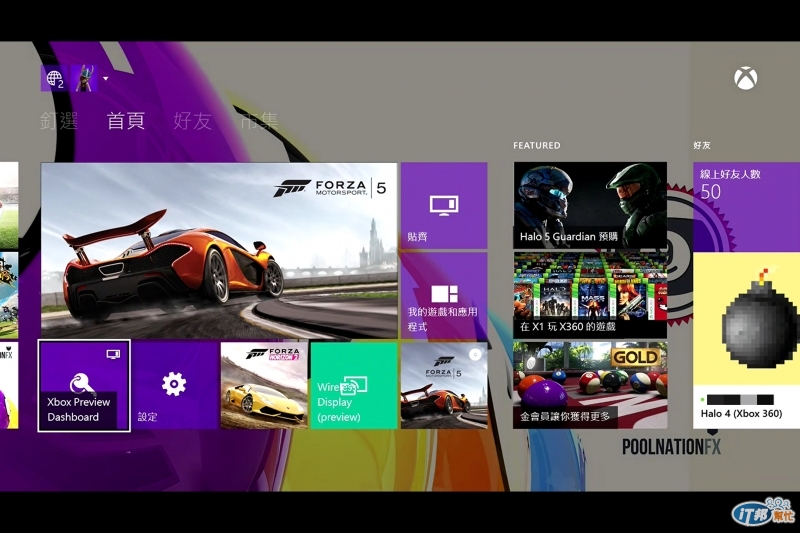Open the 貼齊 snap tile
The width and height of the screenshot is (800, 533).
[444, 206]
